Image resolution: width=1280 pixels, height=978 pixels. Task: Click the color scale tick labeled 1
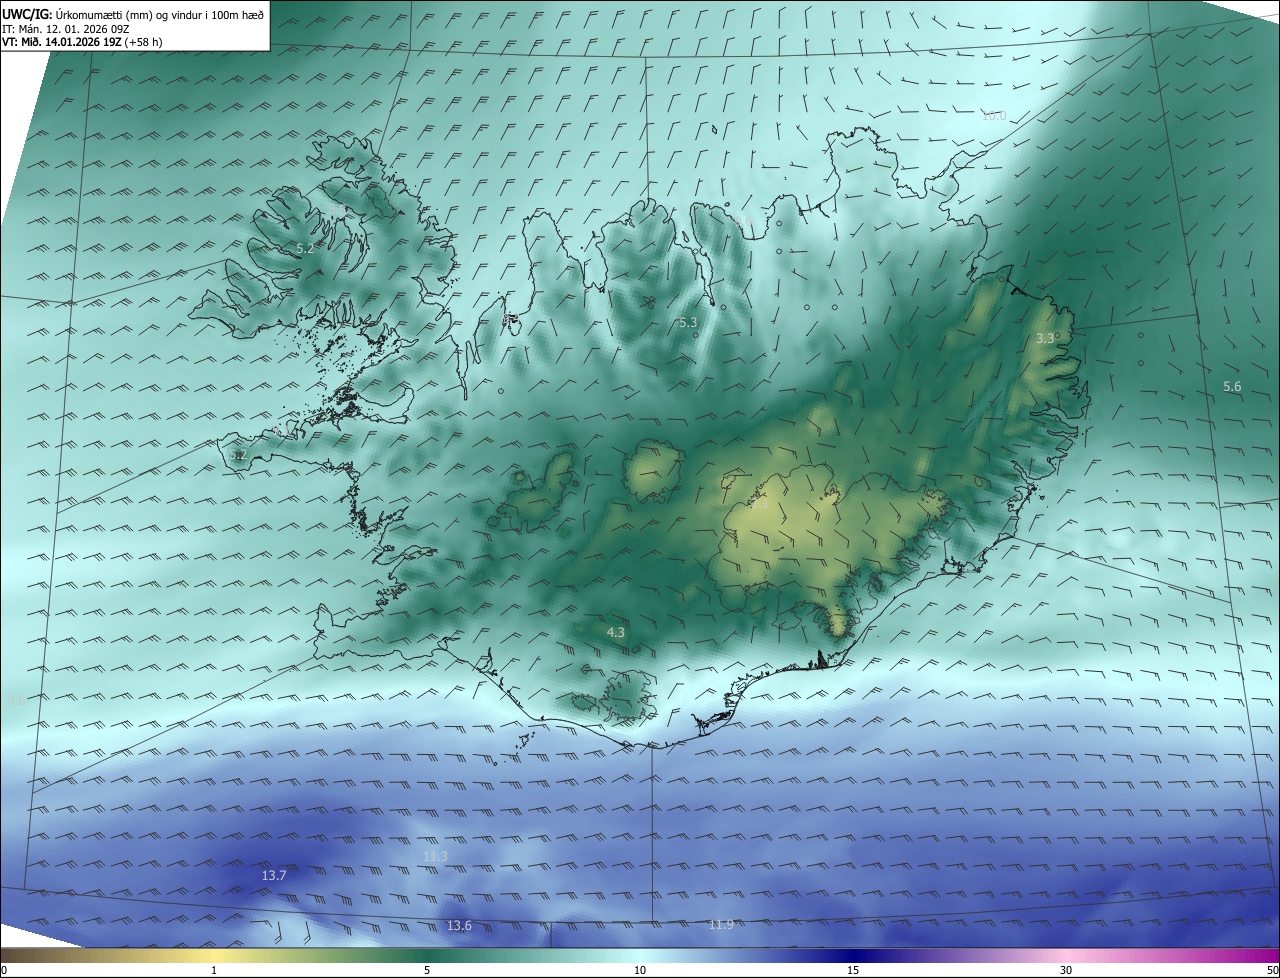click(x=214, y=970)
